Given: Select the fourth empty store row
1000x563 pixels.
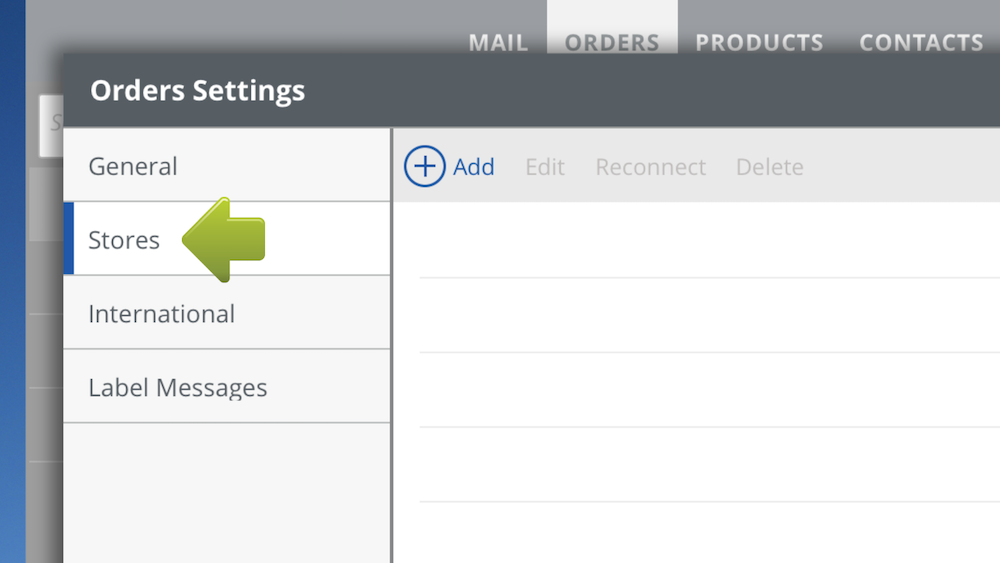Looking at the screenshot, I should coord(700,464).
